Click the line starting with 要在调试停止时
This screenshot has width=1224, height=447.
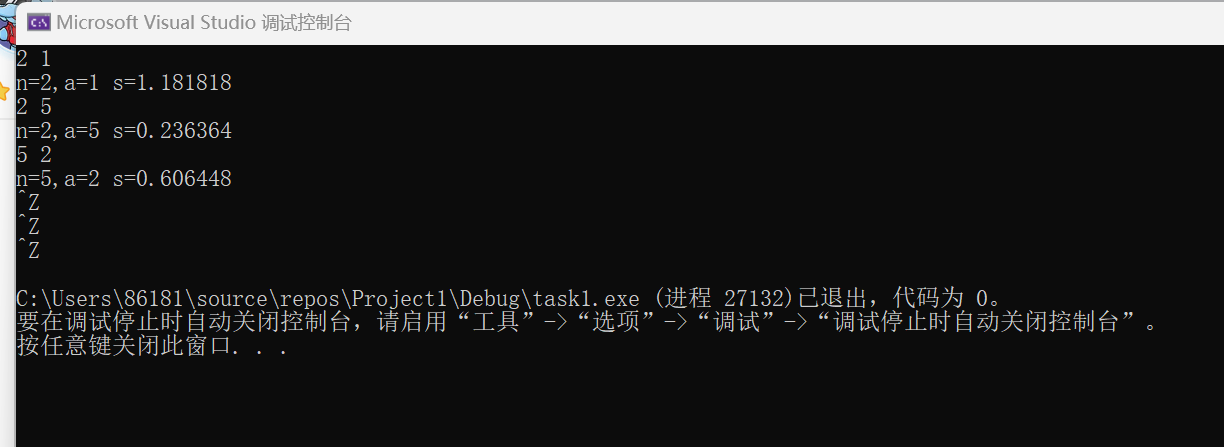pyautogui.click(x=587, y=323)
